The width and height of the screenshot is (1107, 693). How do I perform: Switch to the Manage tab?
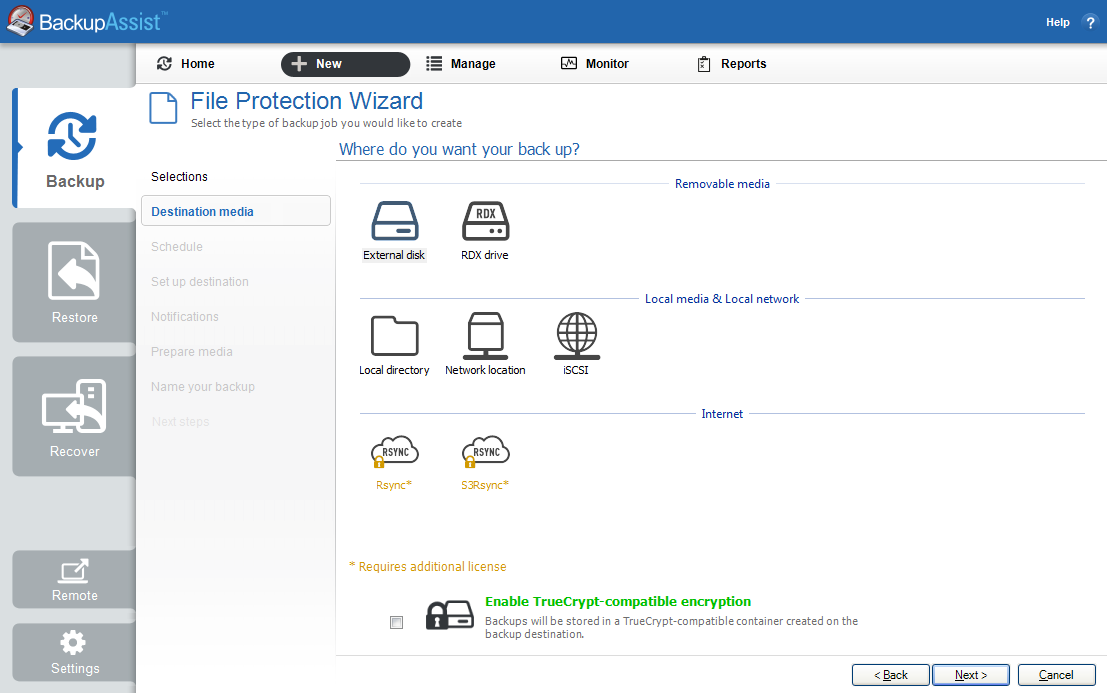click(460, 63)
